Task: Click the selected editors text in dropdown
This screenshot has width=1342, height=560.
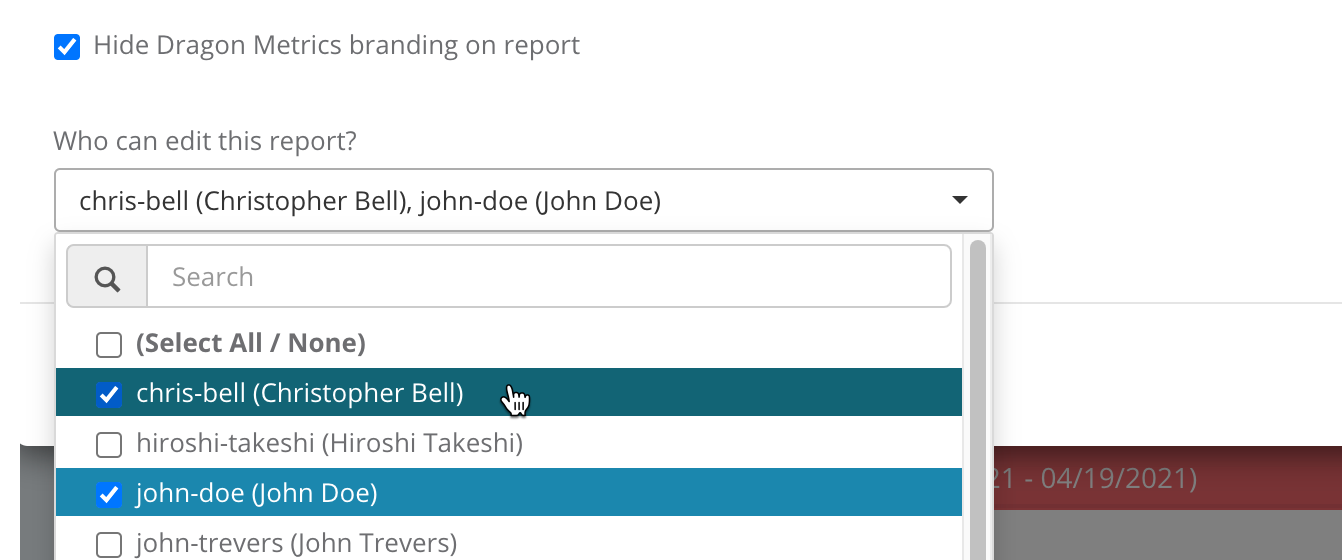Action: 370,201
